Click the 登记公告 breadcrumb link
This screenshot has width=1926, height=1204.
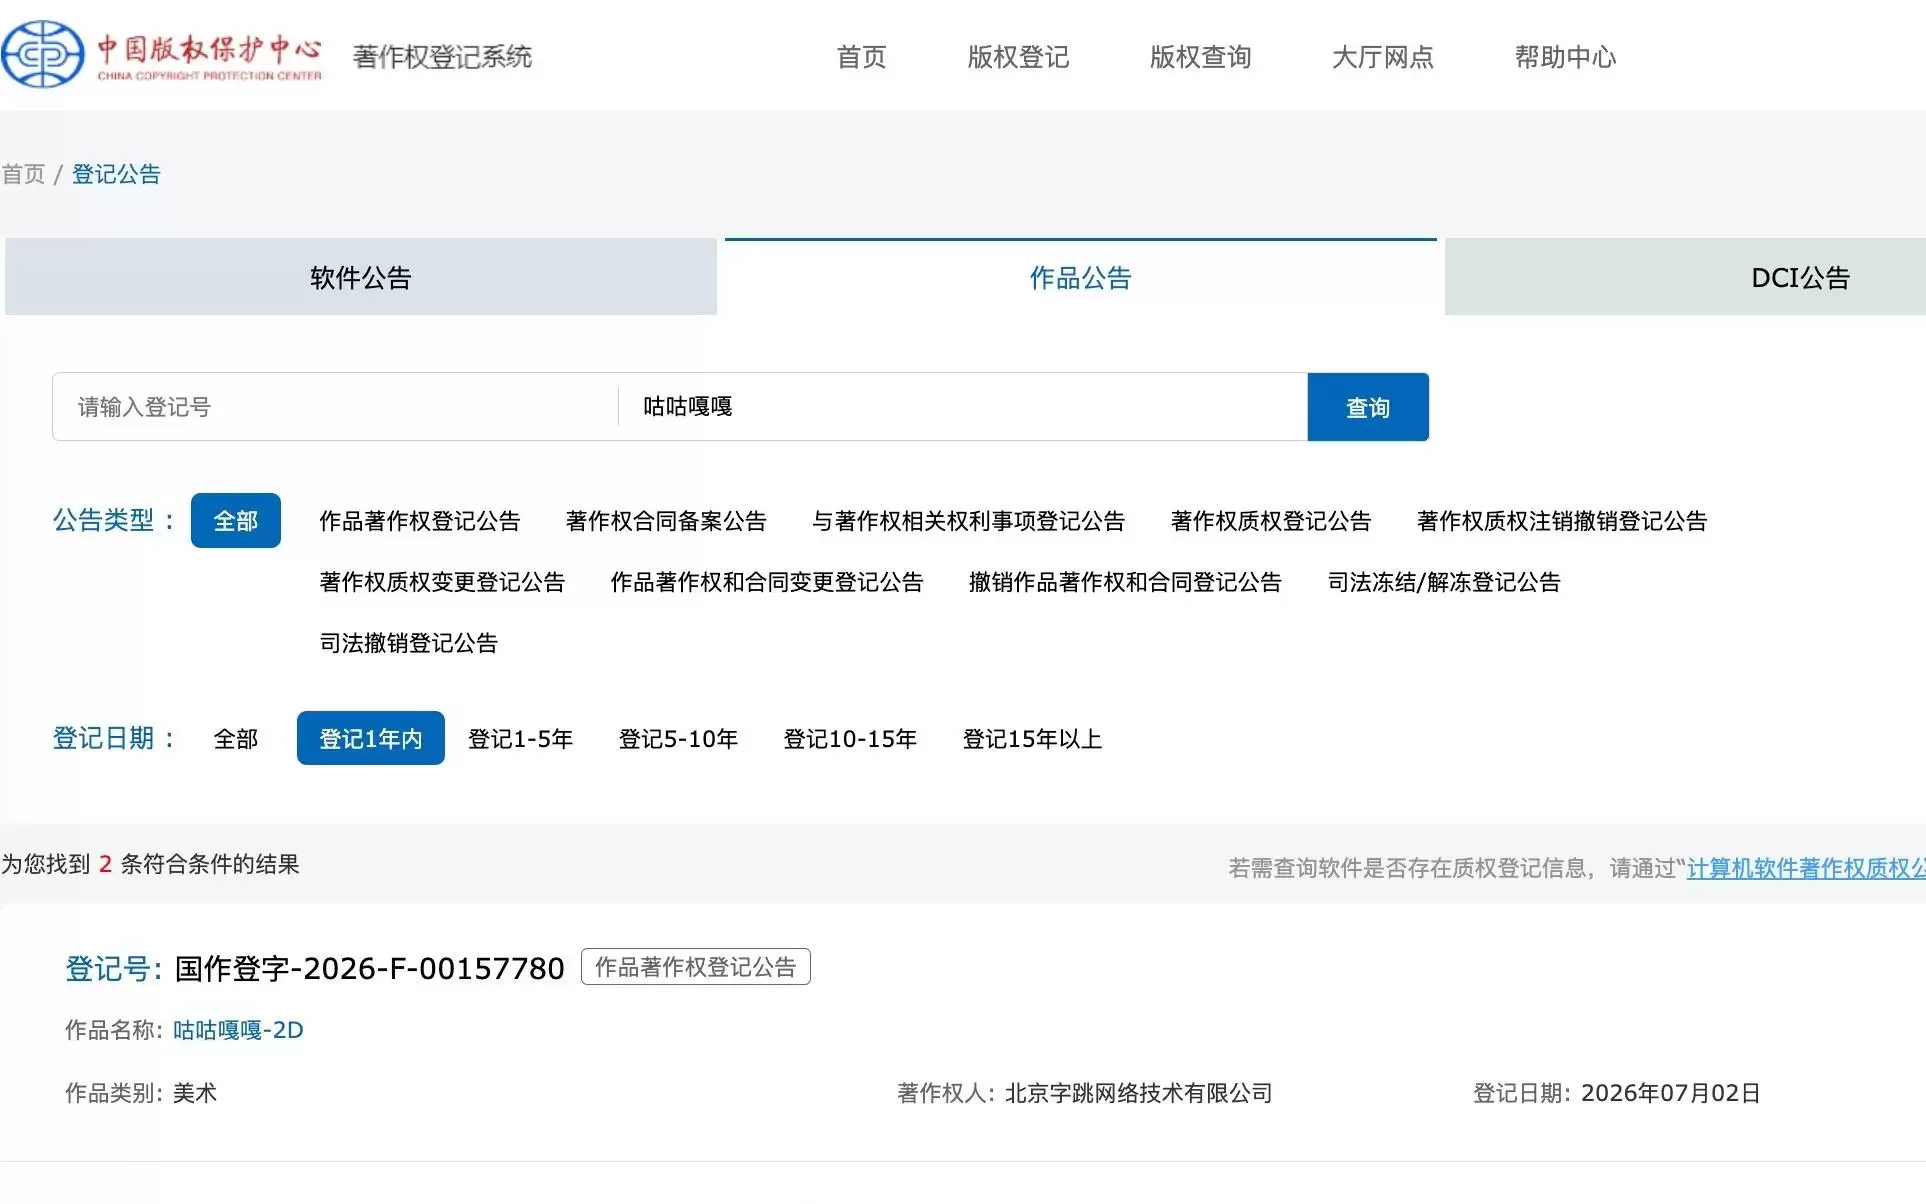[x=116, y=174]
